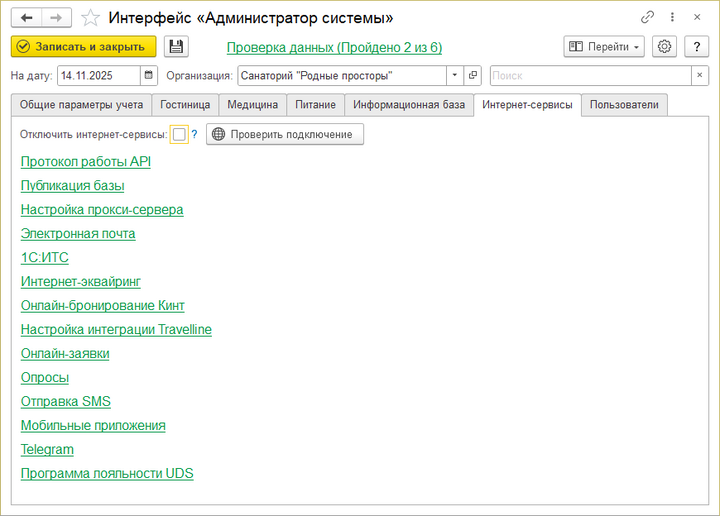Click the Организация input field
720x516 pixels.
[x=342, y=75]
